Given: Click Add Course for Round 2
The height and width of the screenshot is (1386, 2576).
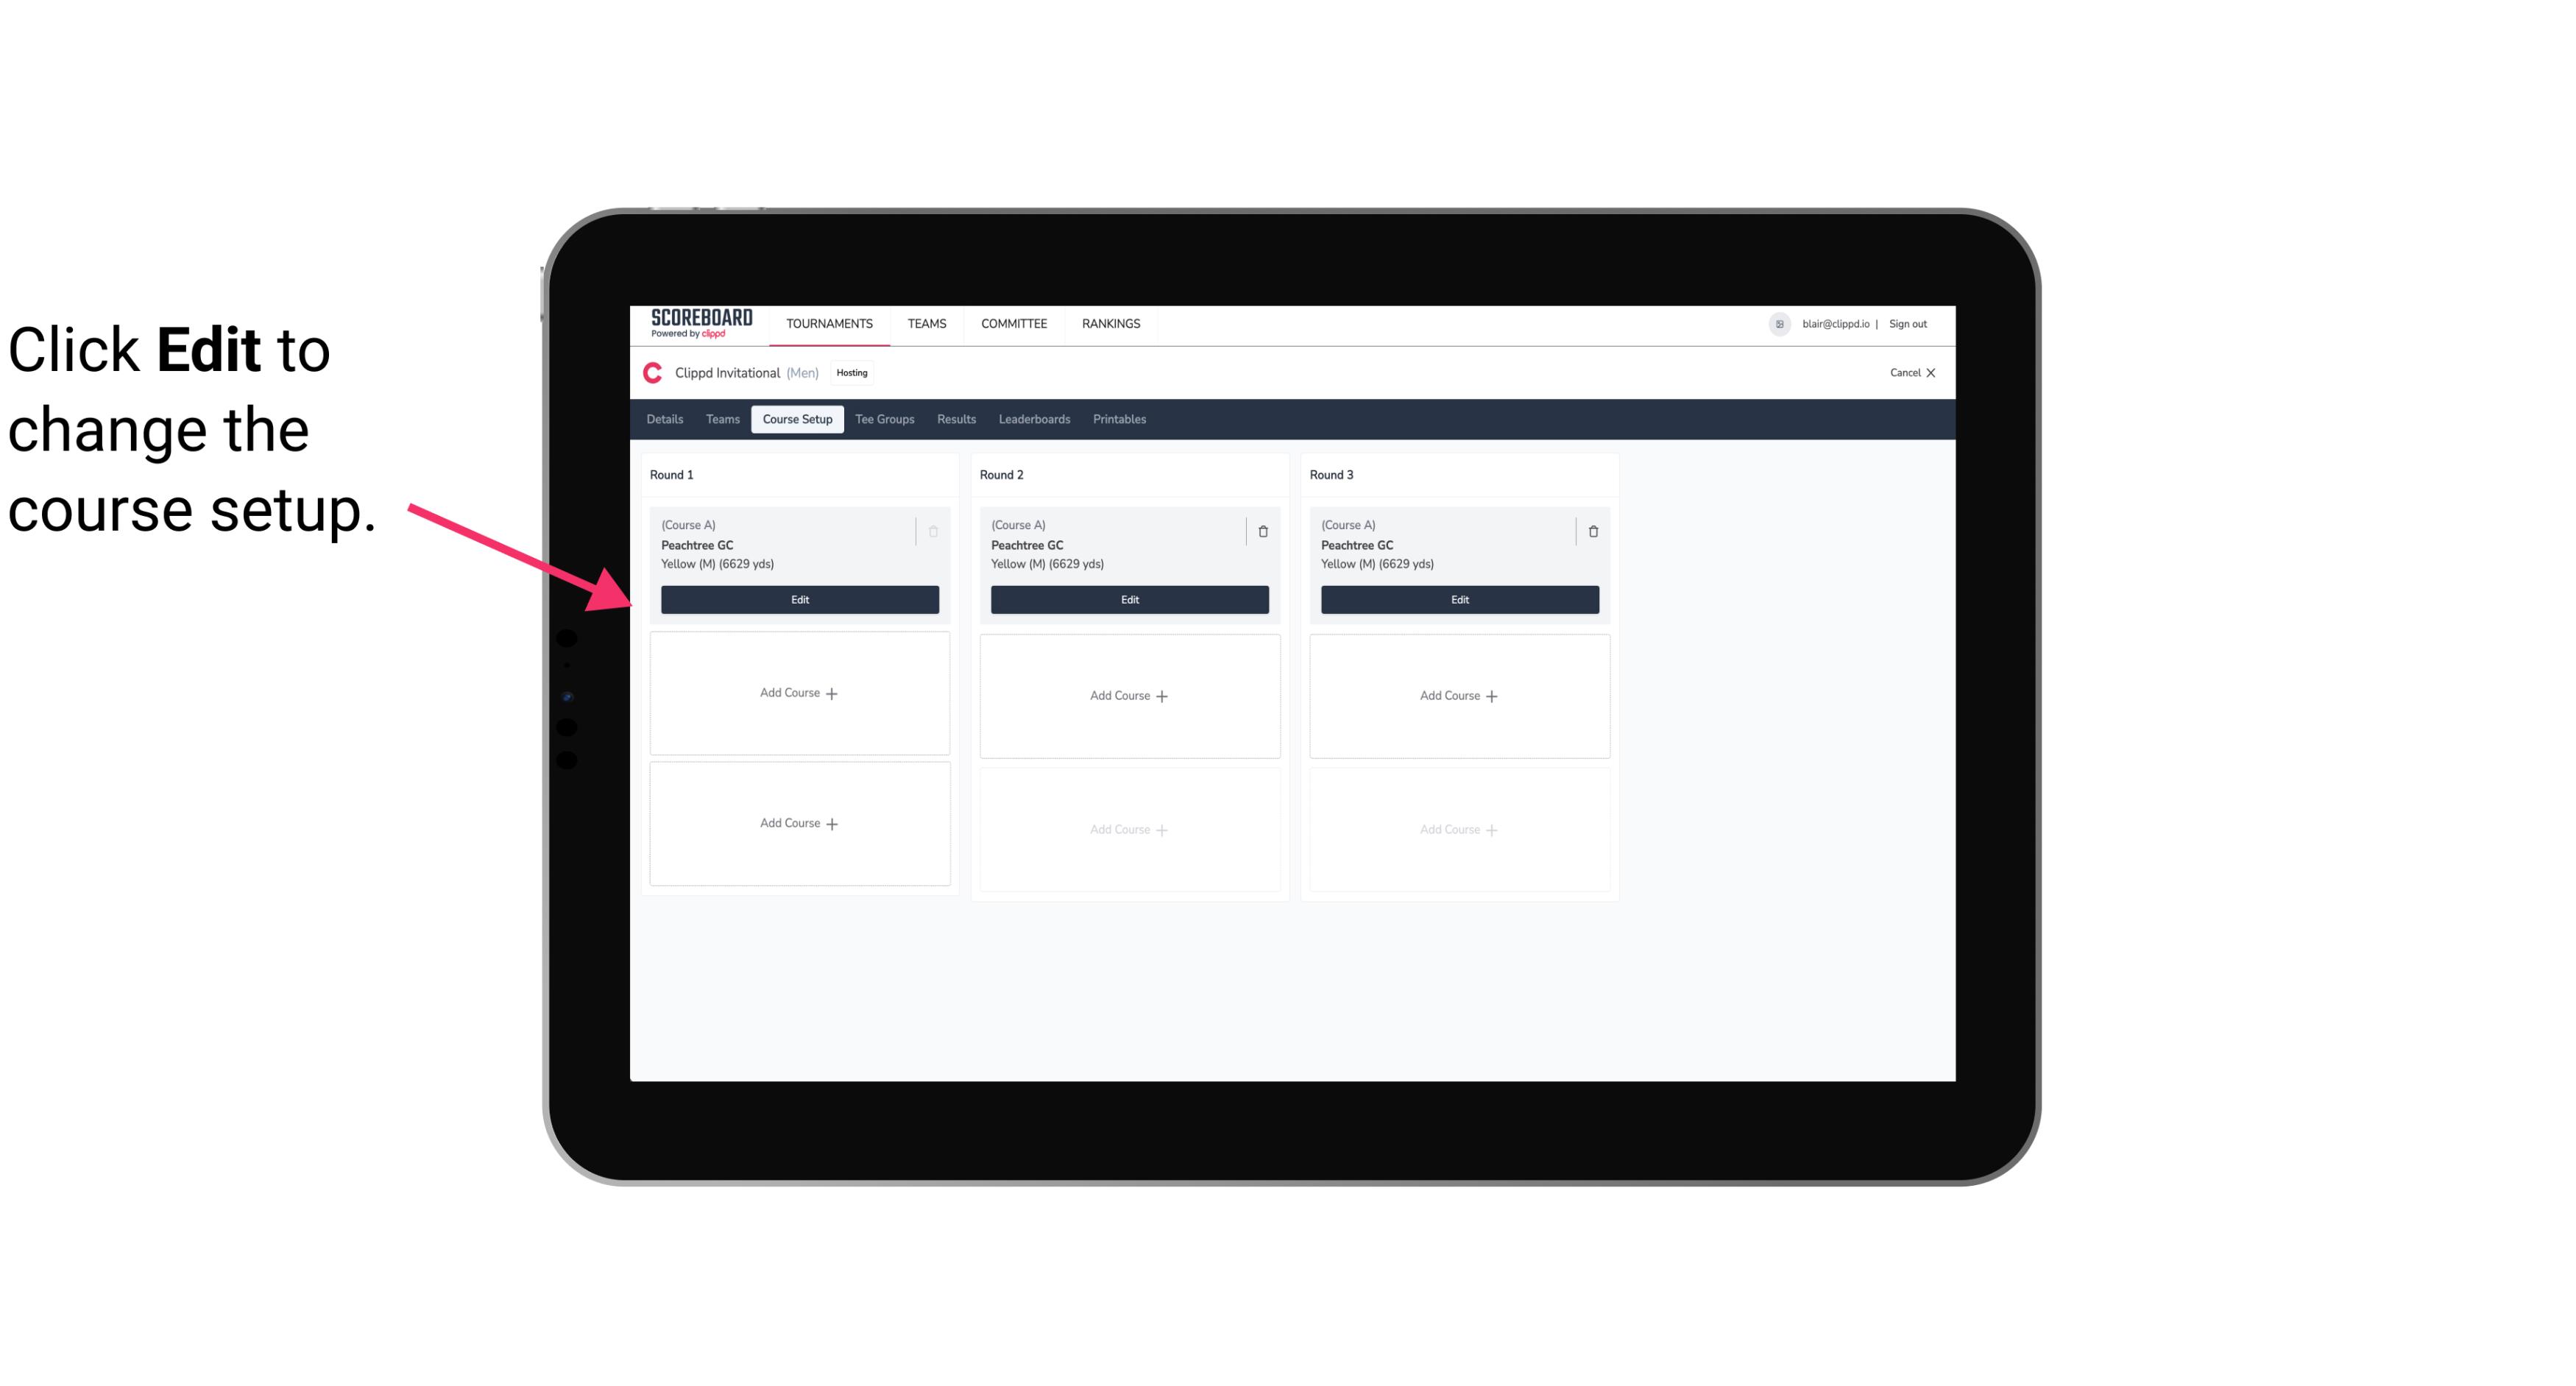Looking at the screenshot, I should coord(1128,695).
